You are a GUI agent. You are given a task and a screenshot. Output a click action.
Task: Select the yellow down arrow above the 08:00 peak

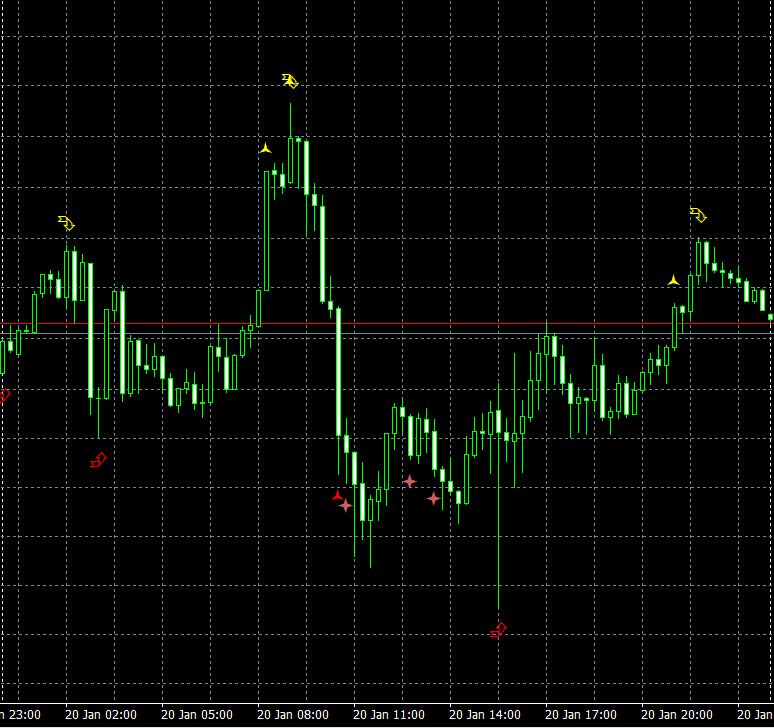click(x=290, y=81)
